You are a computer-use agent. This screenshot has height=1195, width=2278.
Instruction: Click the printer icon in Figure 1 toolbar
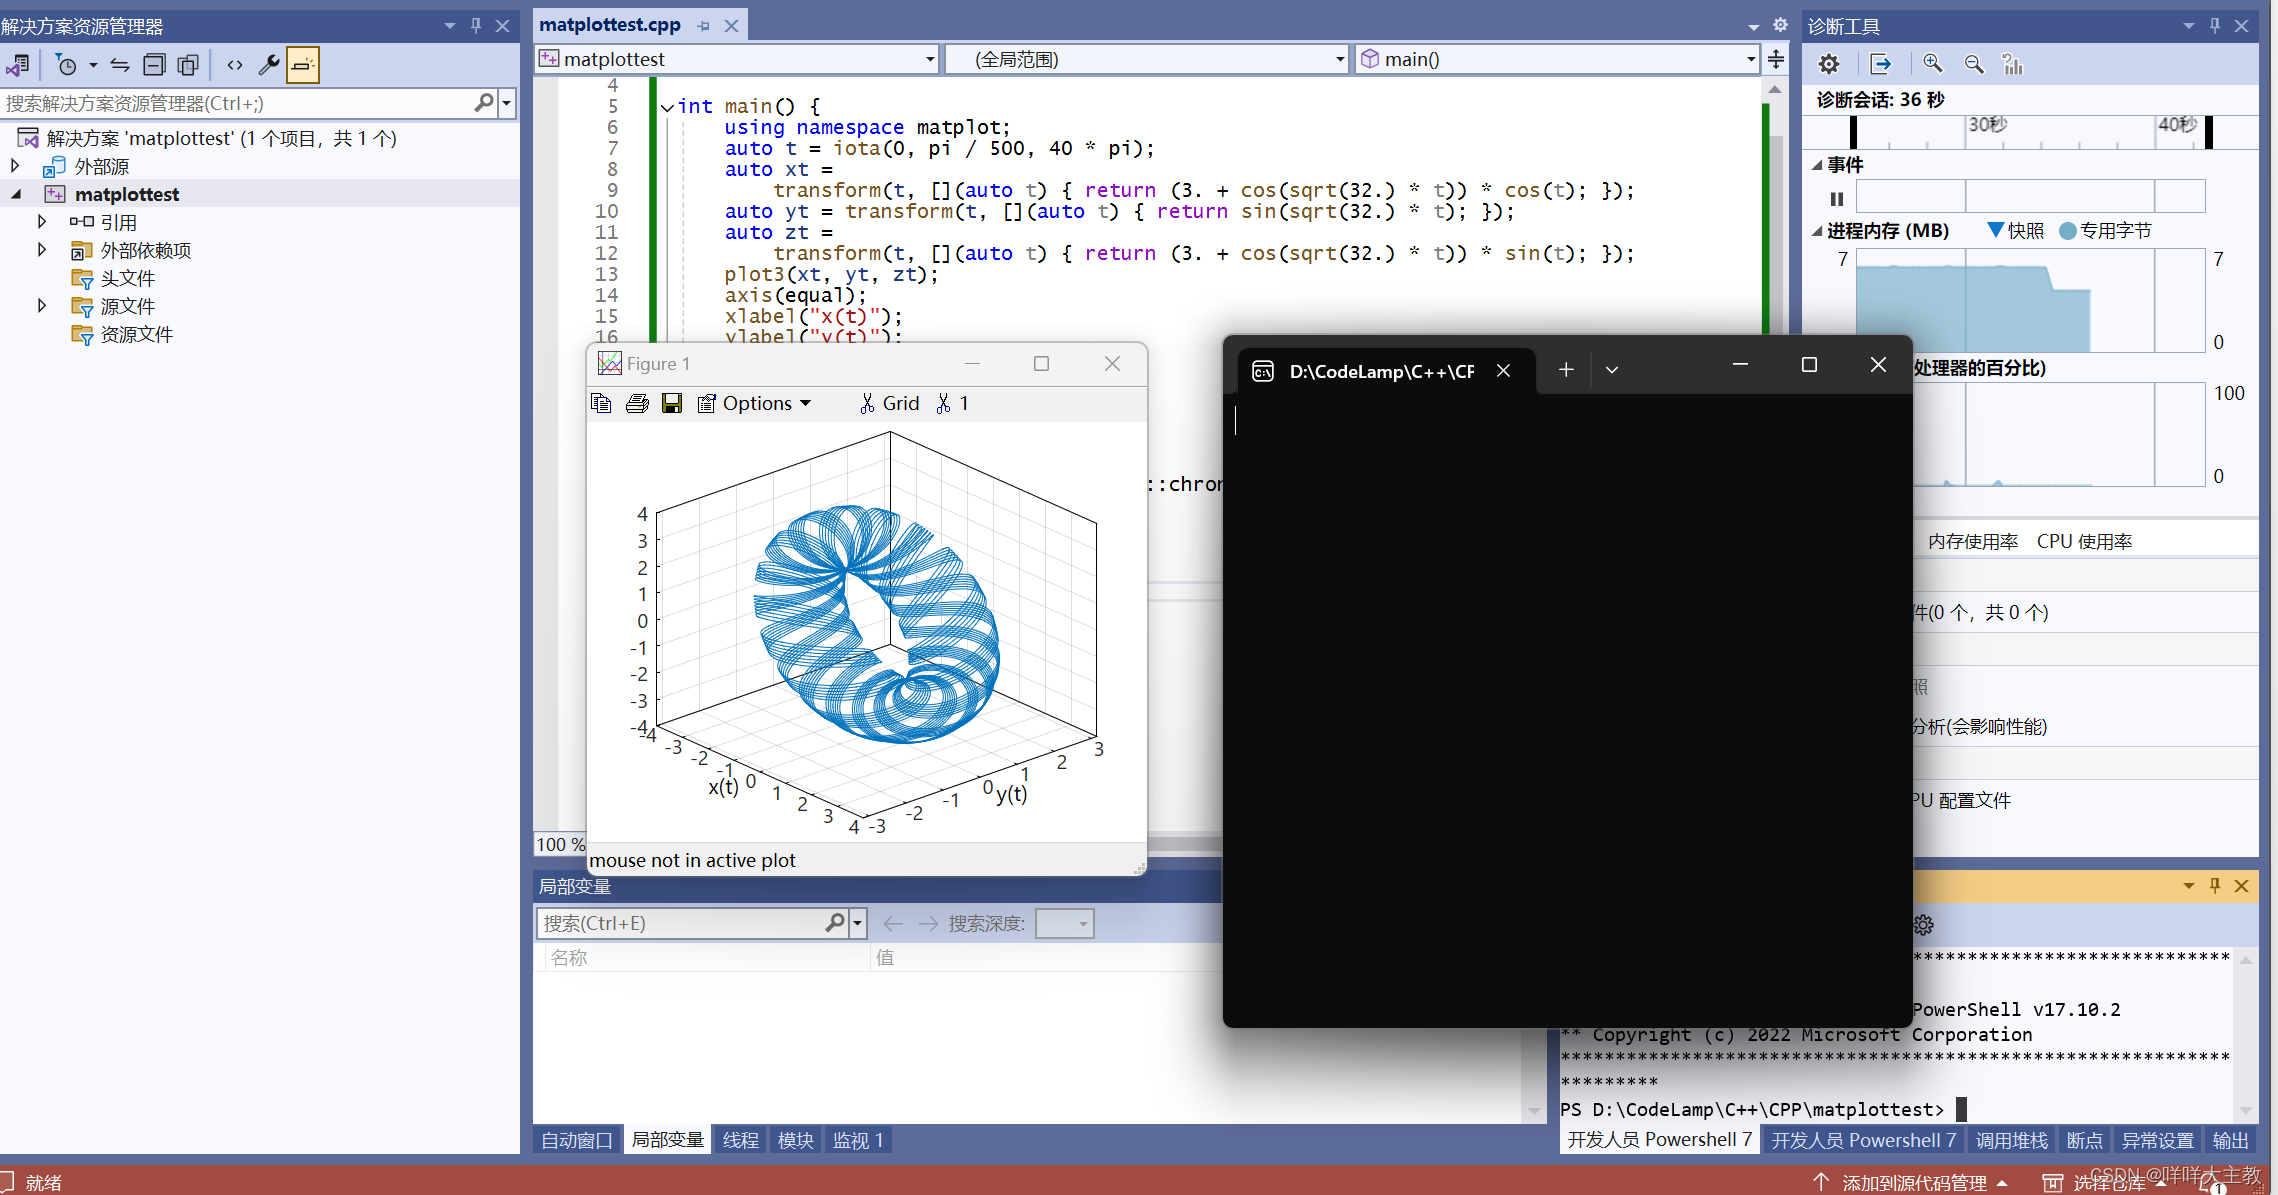pyautogui.click(x=637, y=403)
